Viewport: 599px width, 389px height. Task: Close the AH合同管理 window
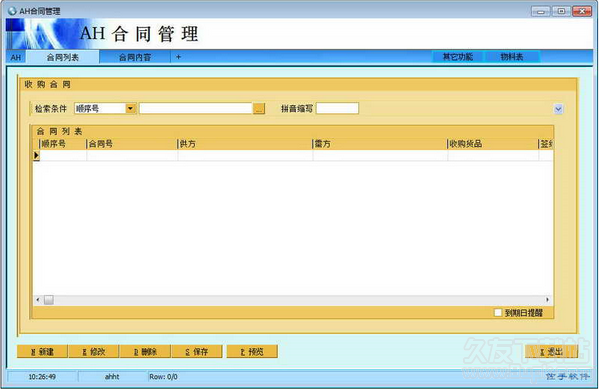tap(582, 11)
